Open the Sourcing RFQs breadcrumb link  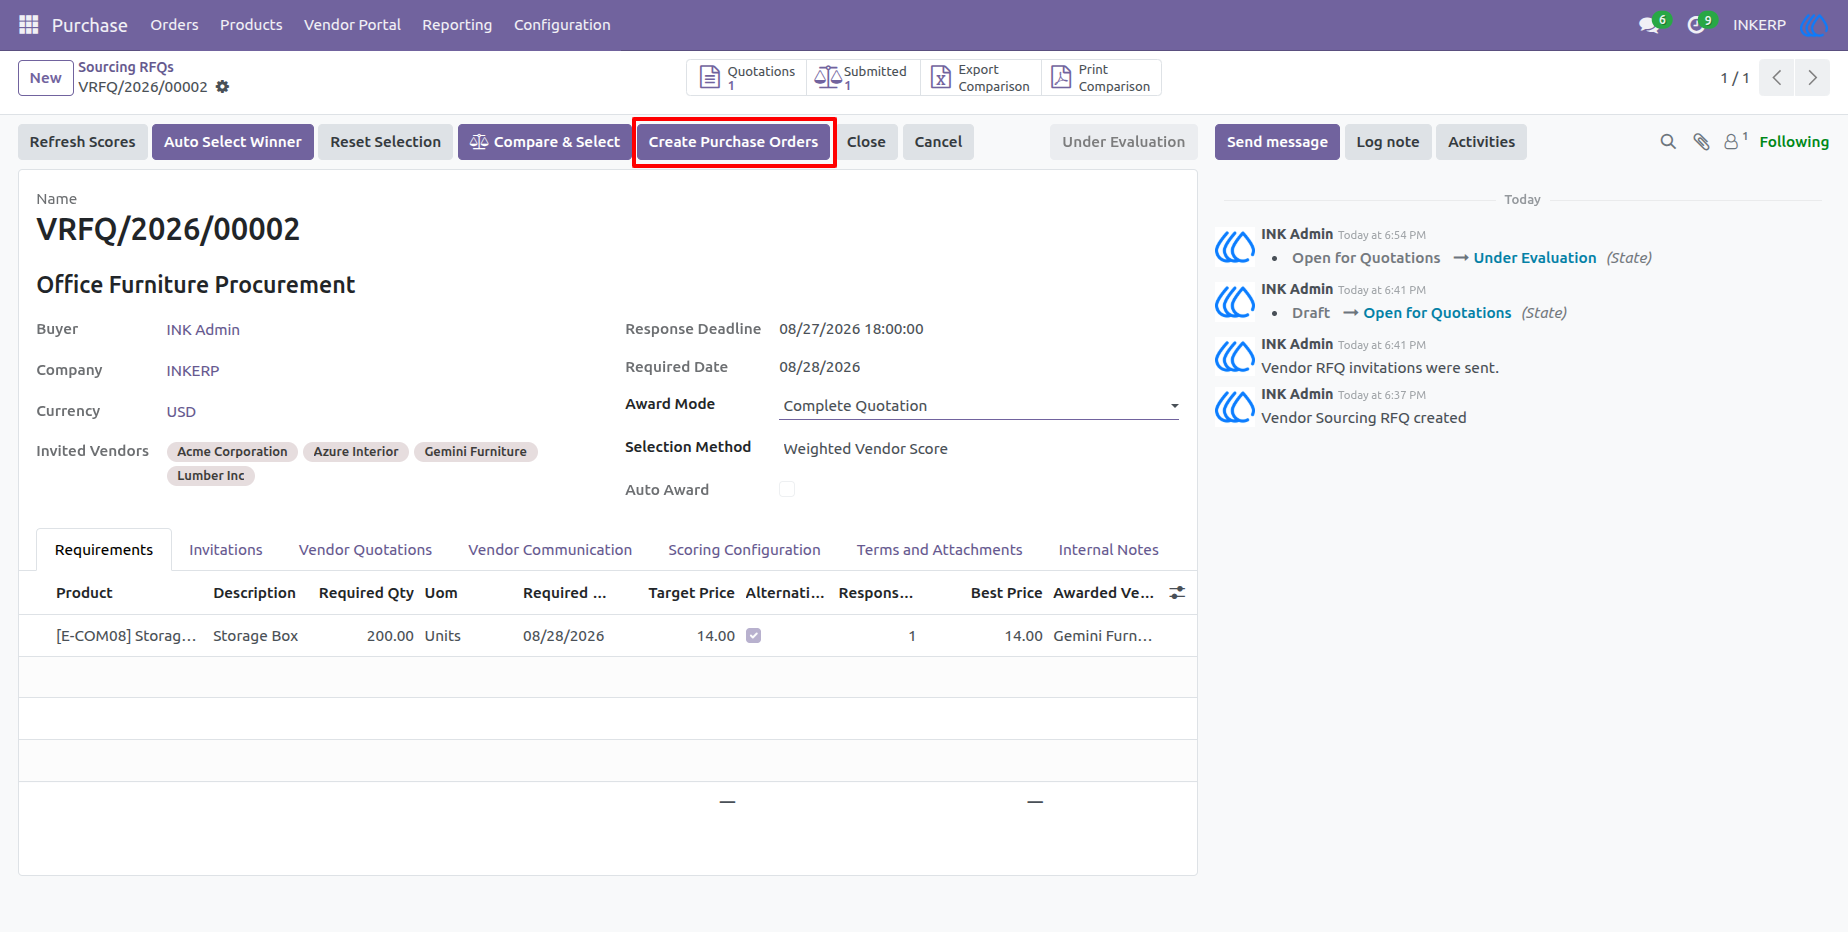[126, 67]
